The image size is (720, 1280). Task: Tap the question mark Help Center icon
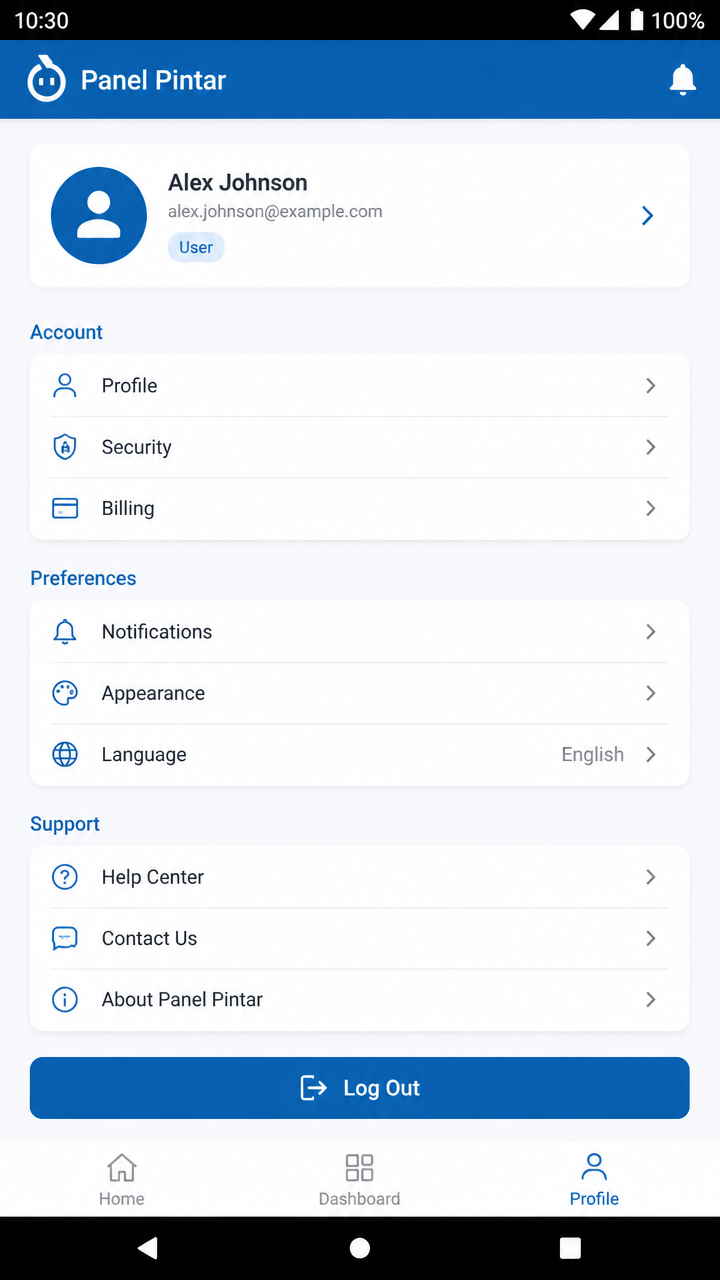tap(65, 877)
